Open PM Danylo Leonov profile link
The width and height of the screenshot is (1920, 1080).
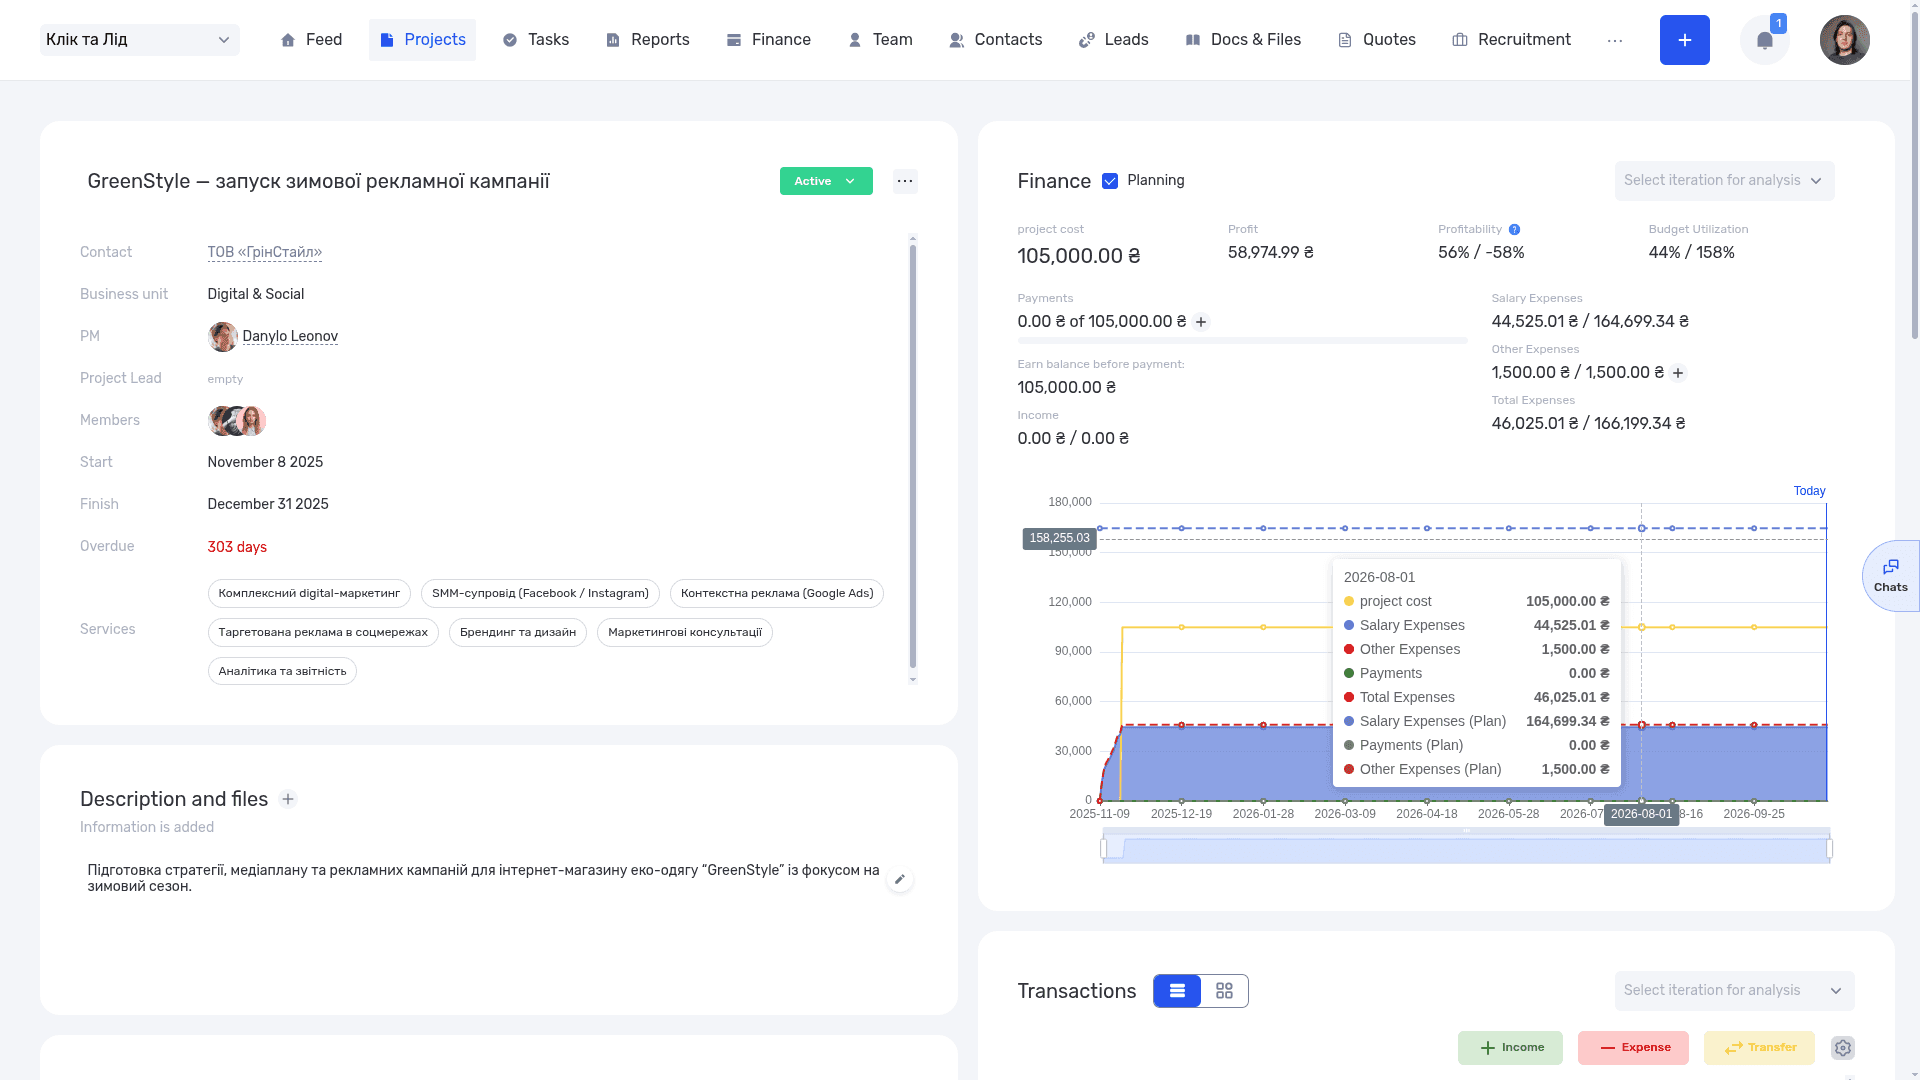point(290,336)
